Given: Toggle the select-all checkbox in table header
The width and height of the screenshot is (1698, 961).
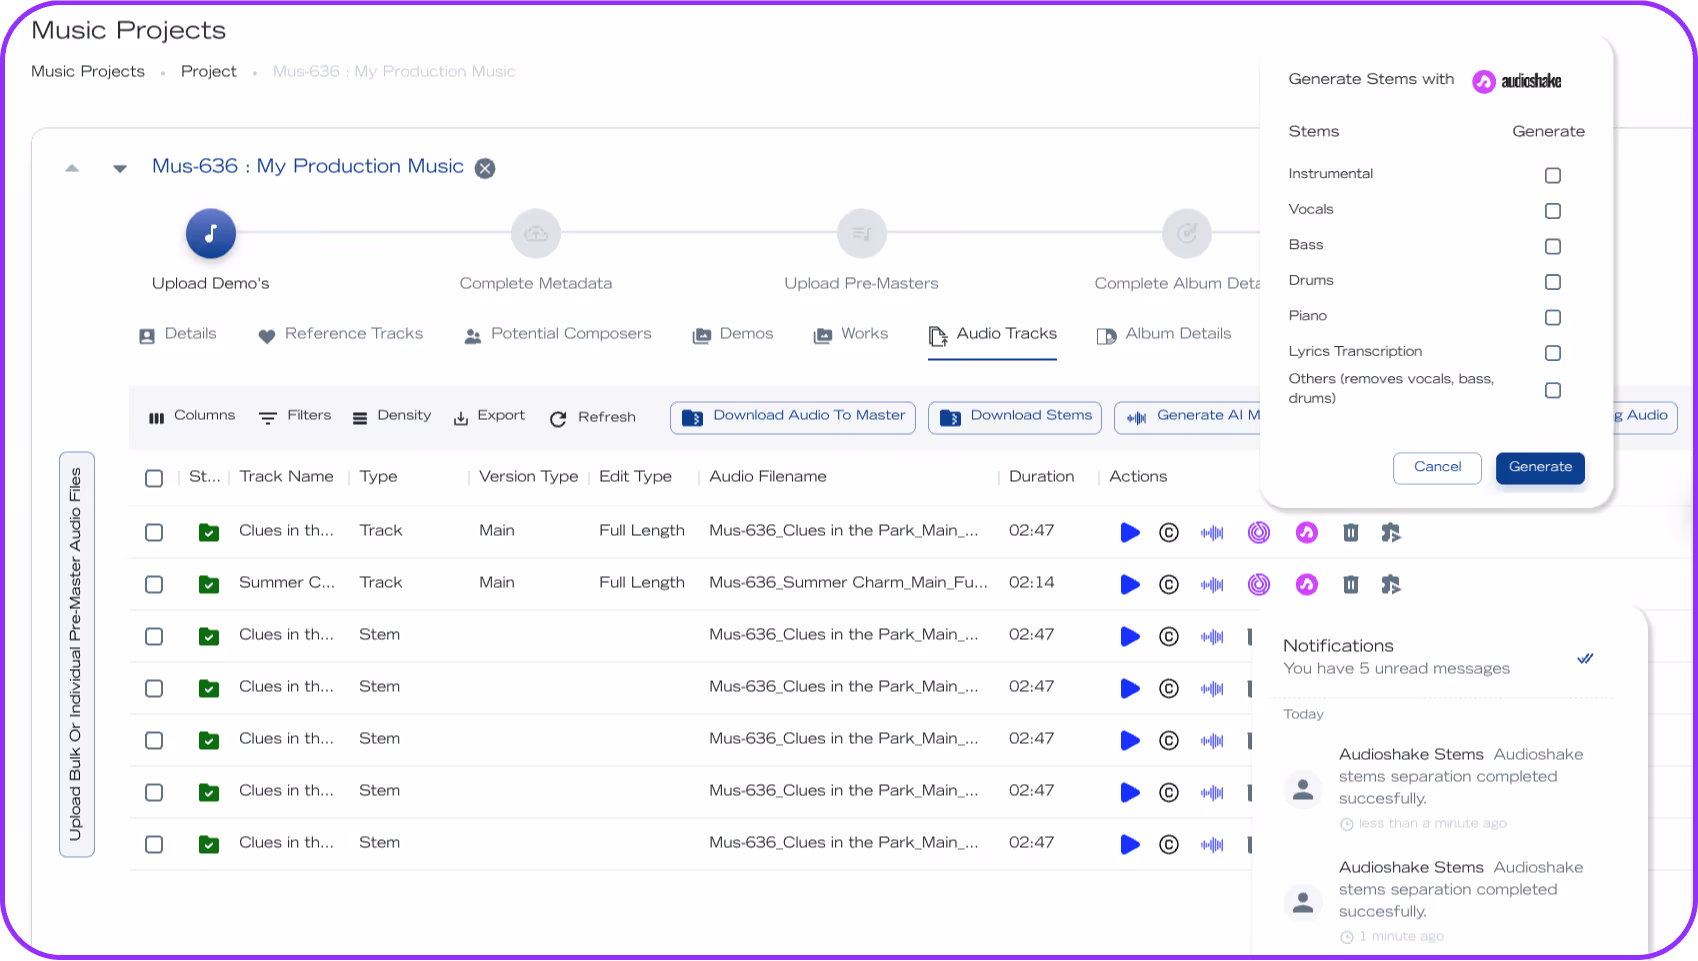Looking at the screenshot, I should 154,478.
